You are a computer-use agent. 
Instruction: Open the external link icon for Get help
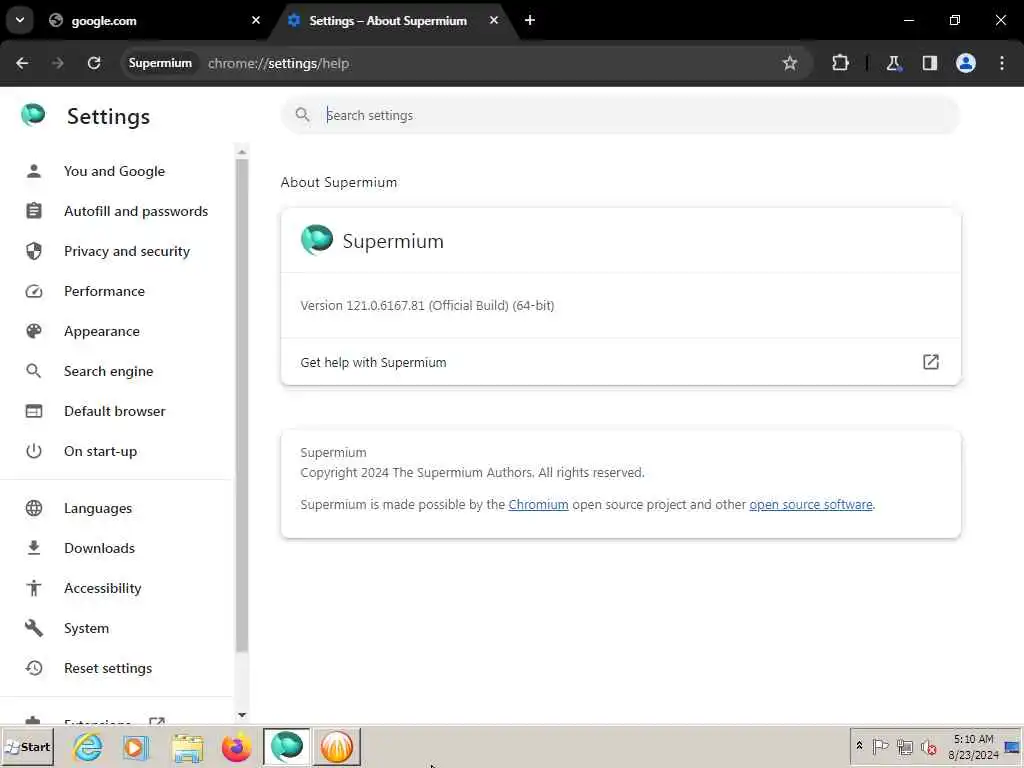[931, 362]
